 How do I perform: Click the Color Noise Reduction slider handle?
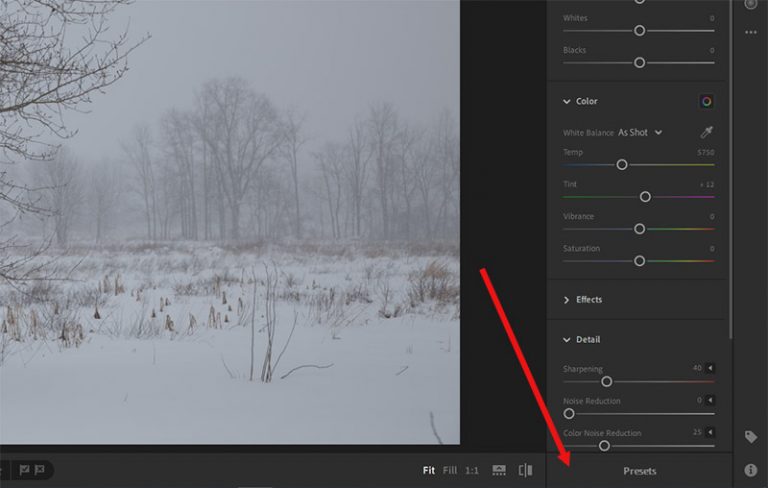pyautogui.click(x=604, y=445)
